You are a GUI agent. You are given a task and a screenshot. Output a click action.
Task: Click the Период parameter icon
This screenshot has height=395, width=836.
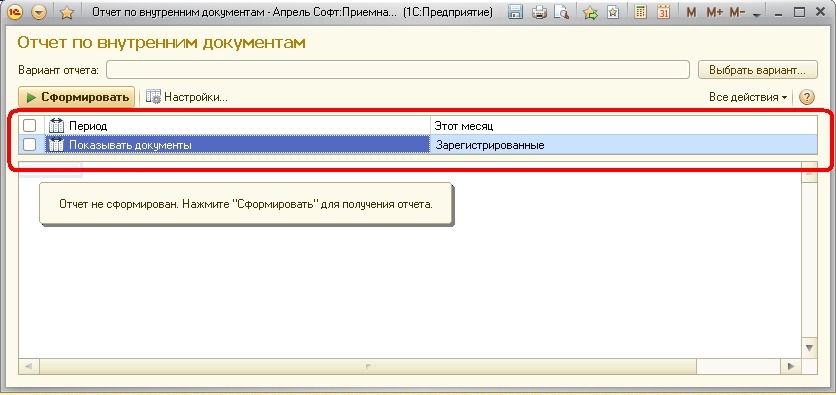coord(56,126)
